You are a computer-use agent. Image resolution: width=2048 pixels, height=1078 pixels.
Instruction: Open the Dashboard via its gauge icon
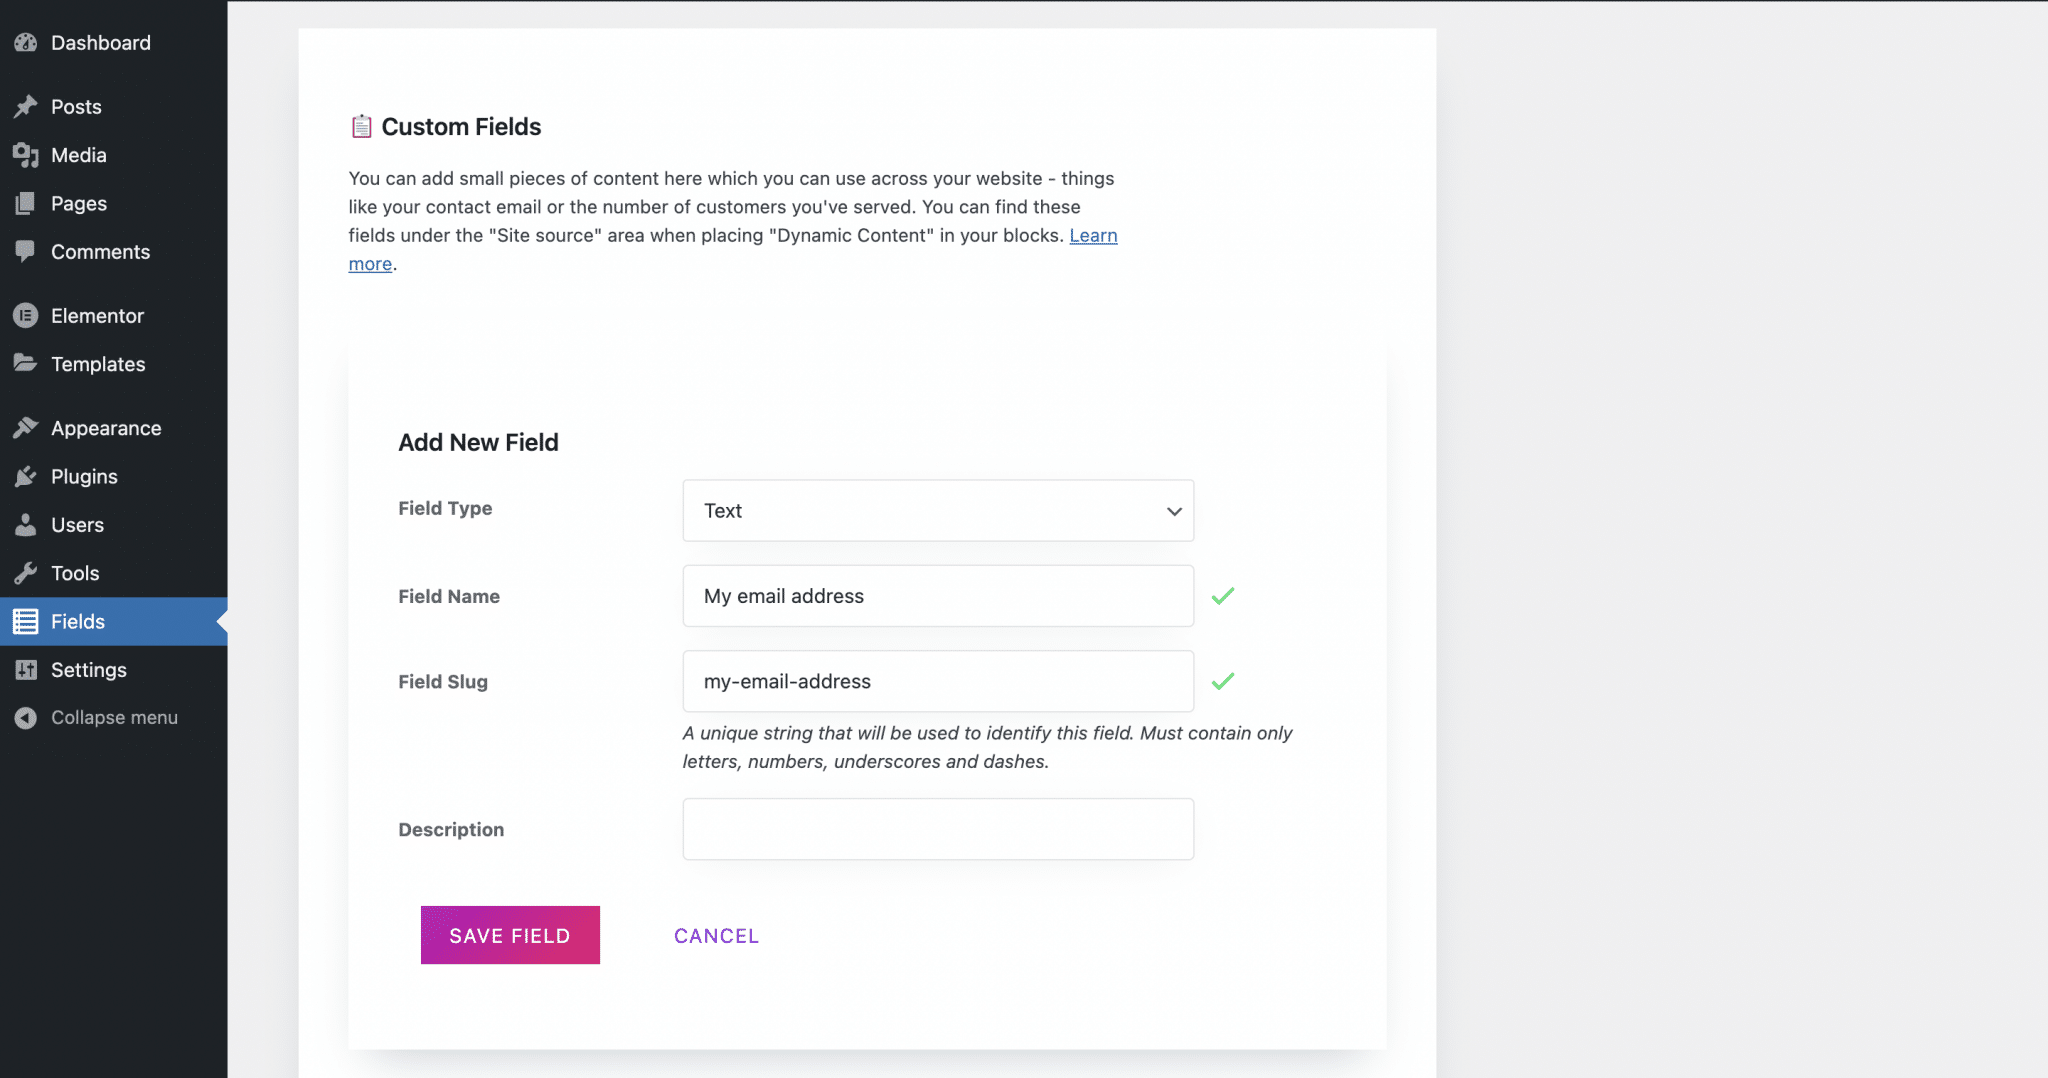[x=25, y=42]
